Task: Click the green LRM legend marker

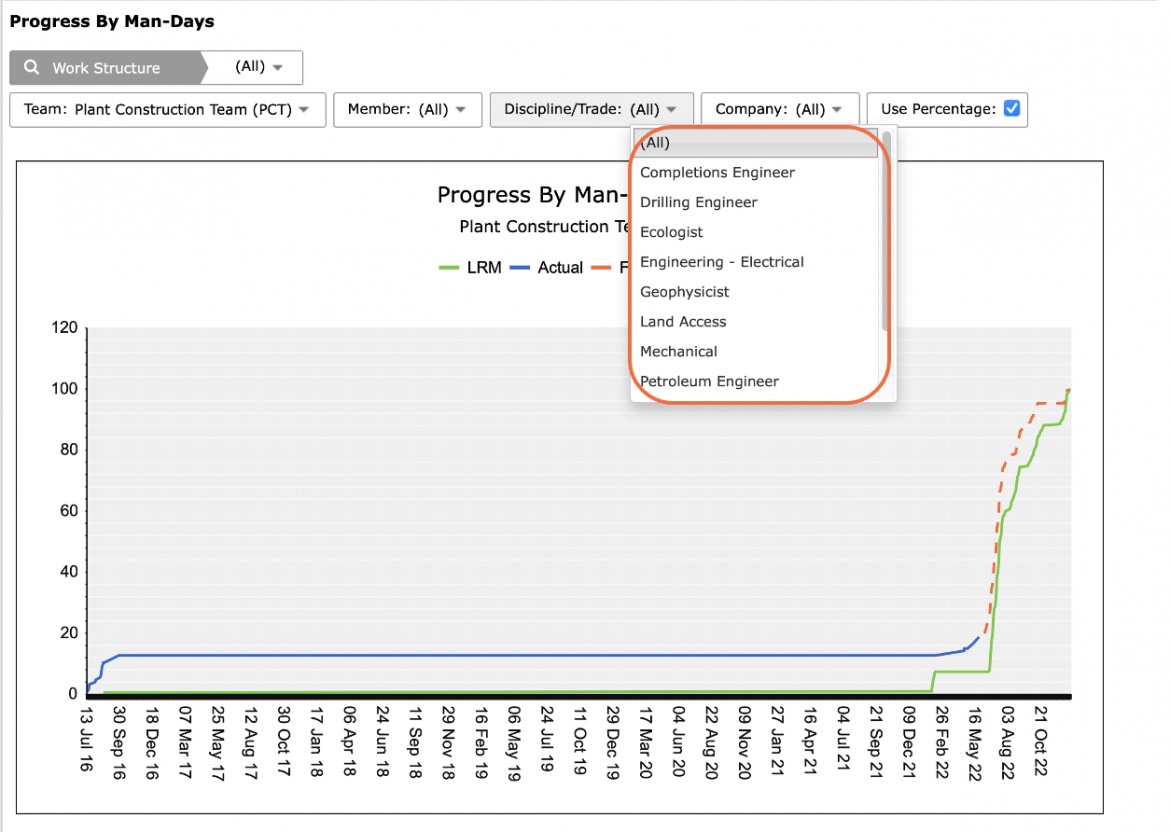Action: pyautogui.click(x=448, y=267)
